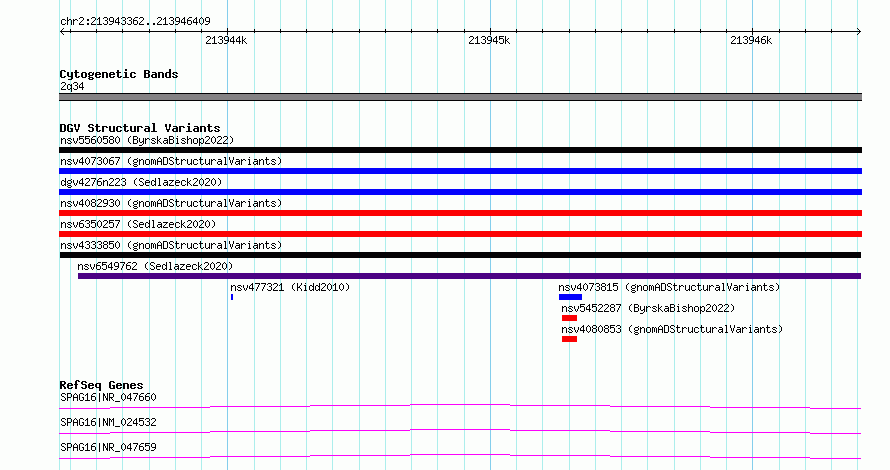Click the magenta line for SPAG16|NM_024532
Image resolution: width=890 pixels, height=470 pixels.
point(460,431)
